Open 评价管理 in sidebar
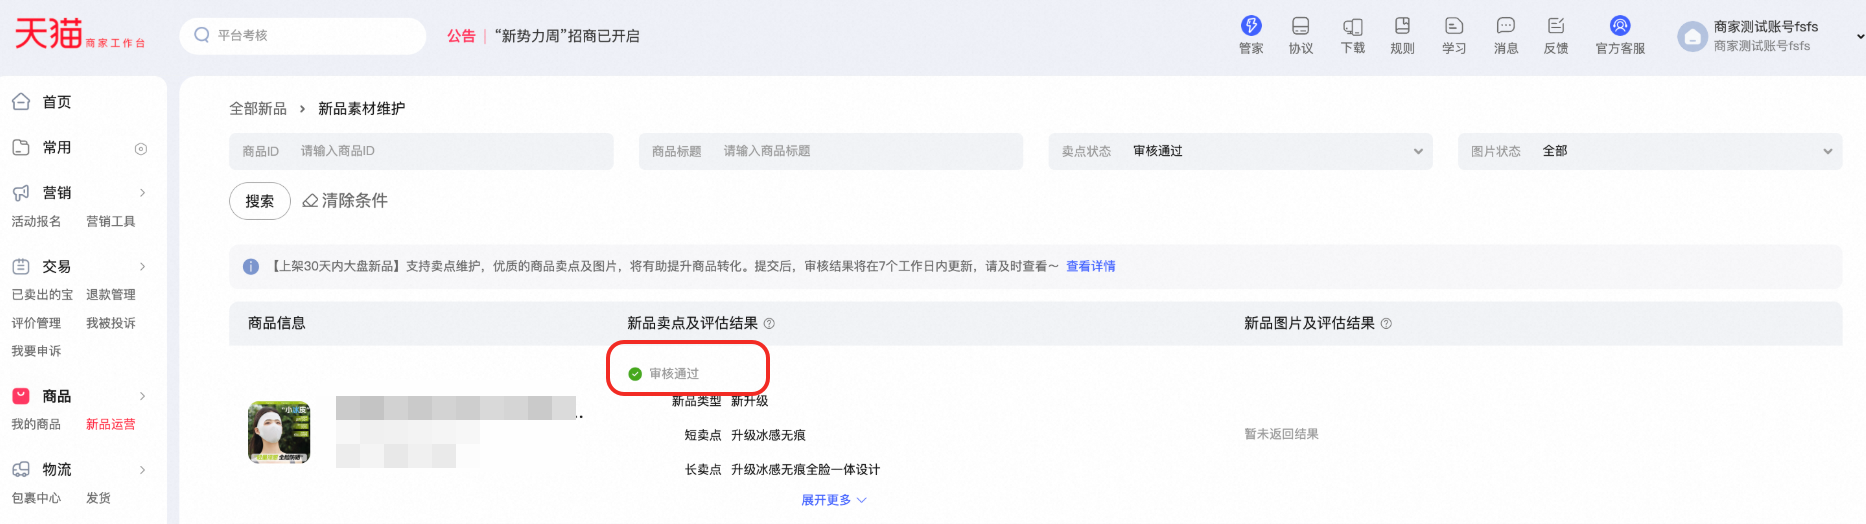Image resolution: width=1866 pixels, height=524 pixels. point(36,323)
